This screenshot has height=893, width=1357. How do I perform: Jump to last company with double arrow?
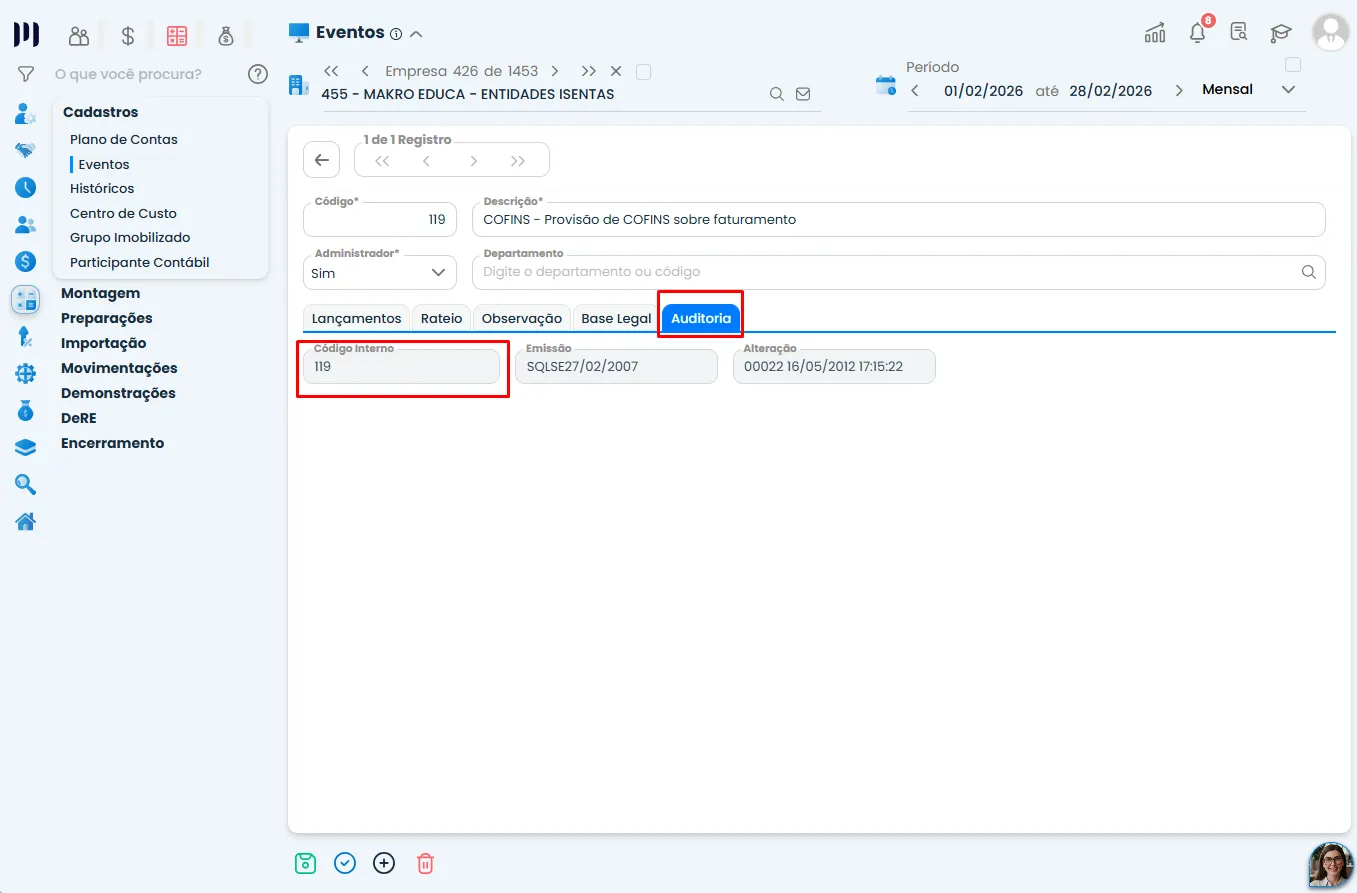589,72
